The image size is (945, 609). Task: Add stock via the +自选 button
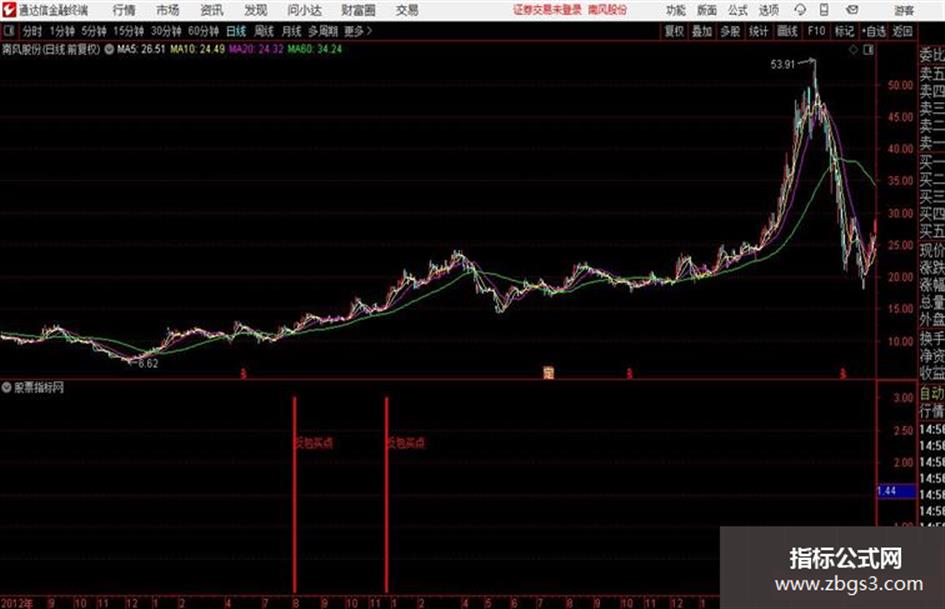pos(874,31)
